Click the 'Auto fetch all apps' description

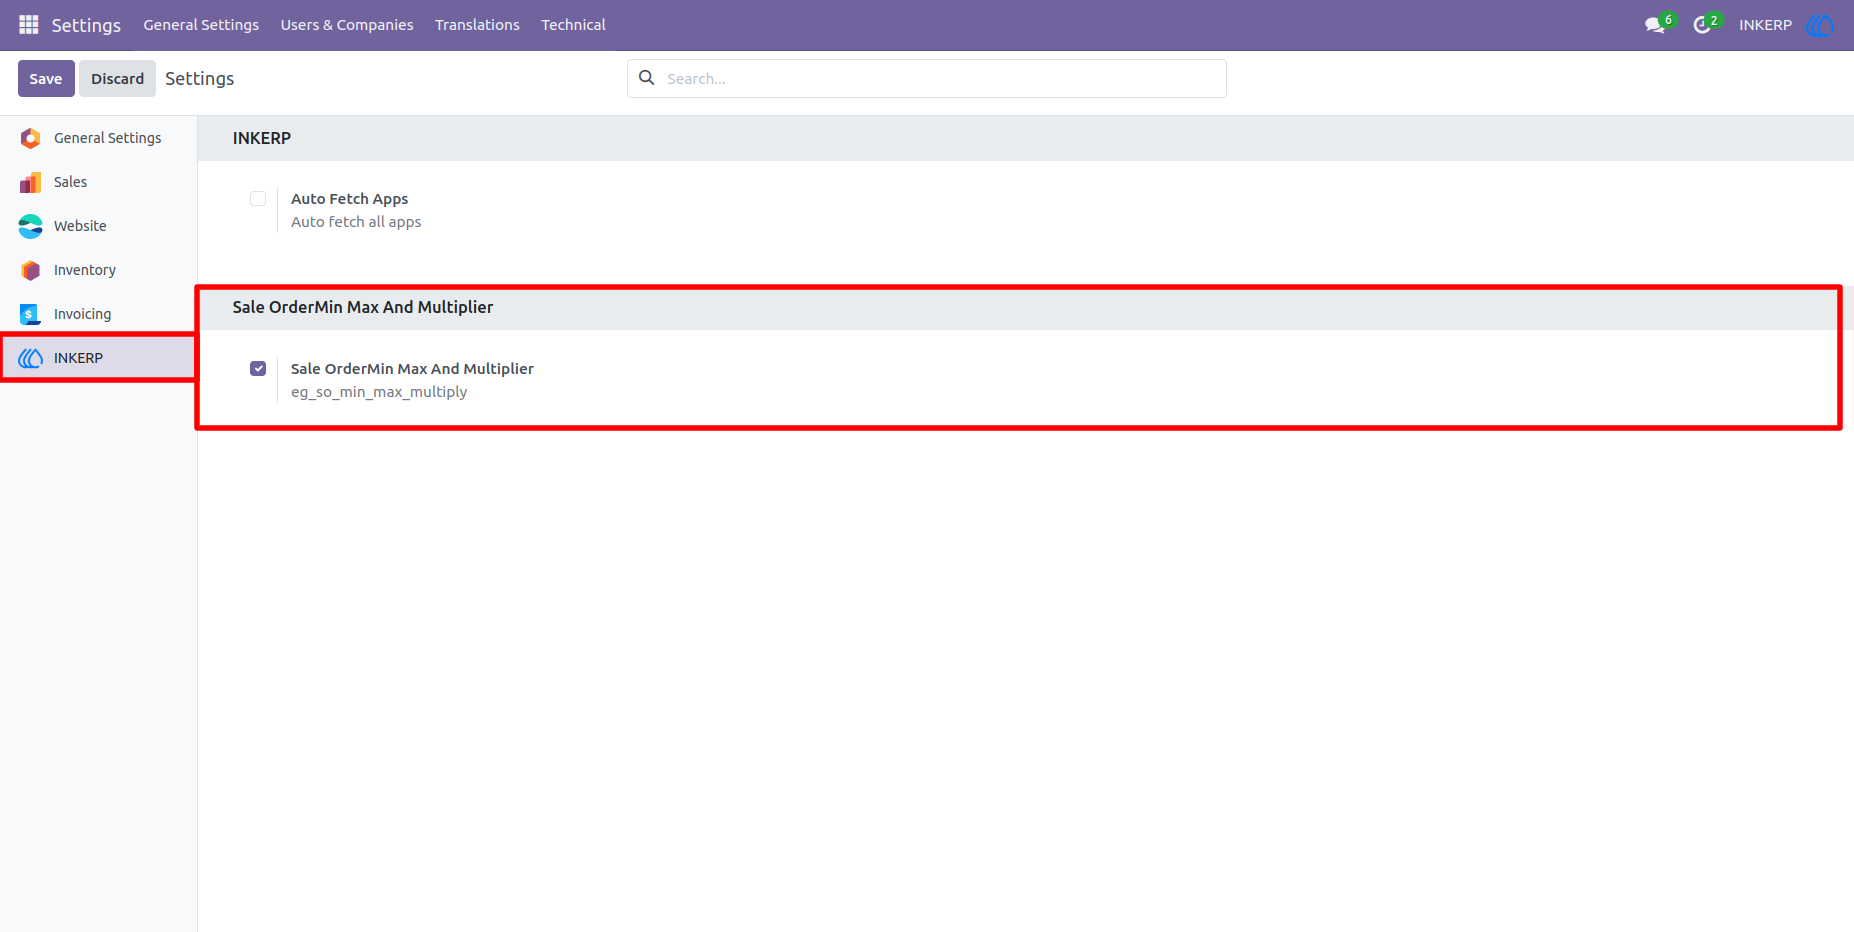[356, 222]
